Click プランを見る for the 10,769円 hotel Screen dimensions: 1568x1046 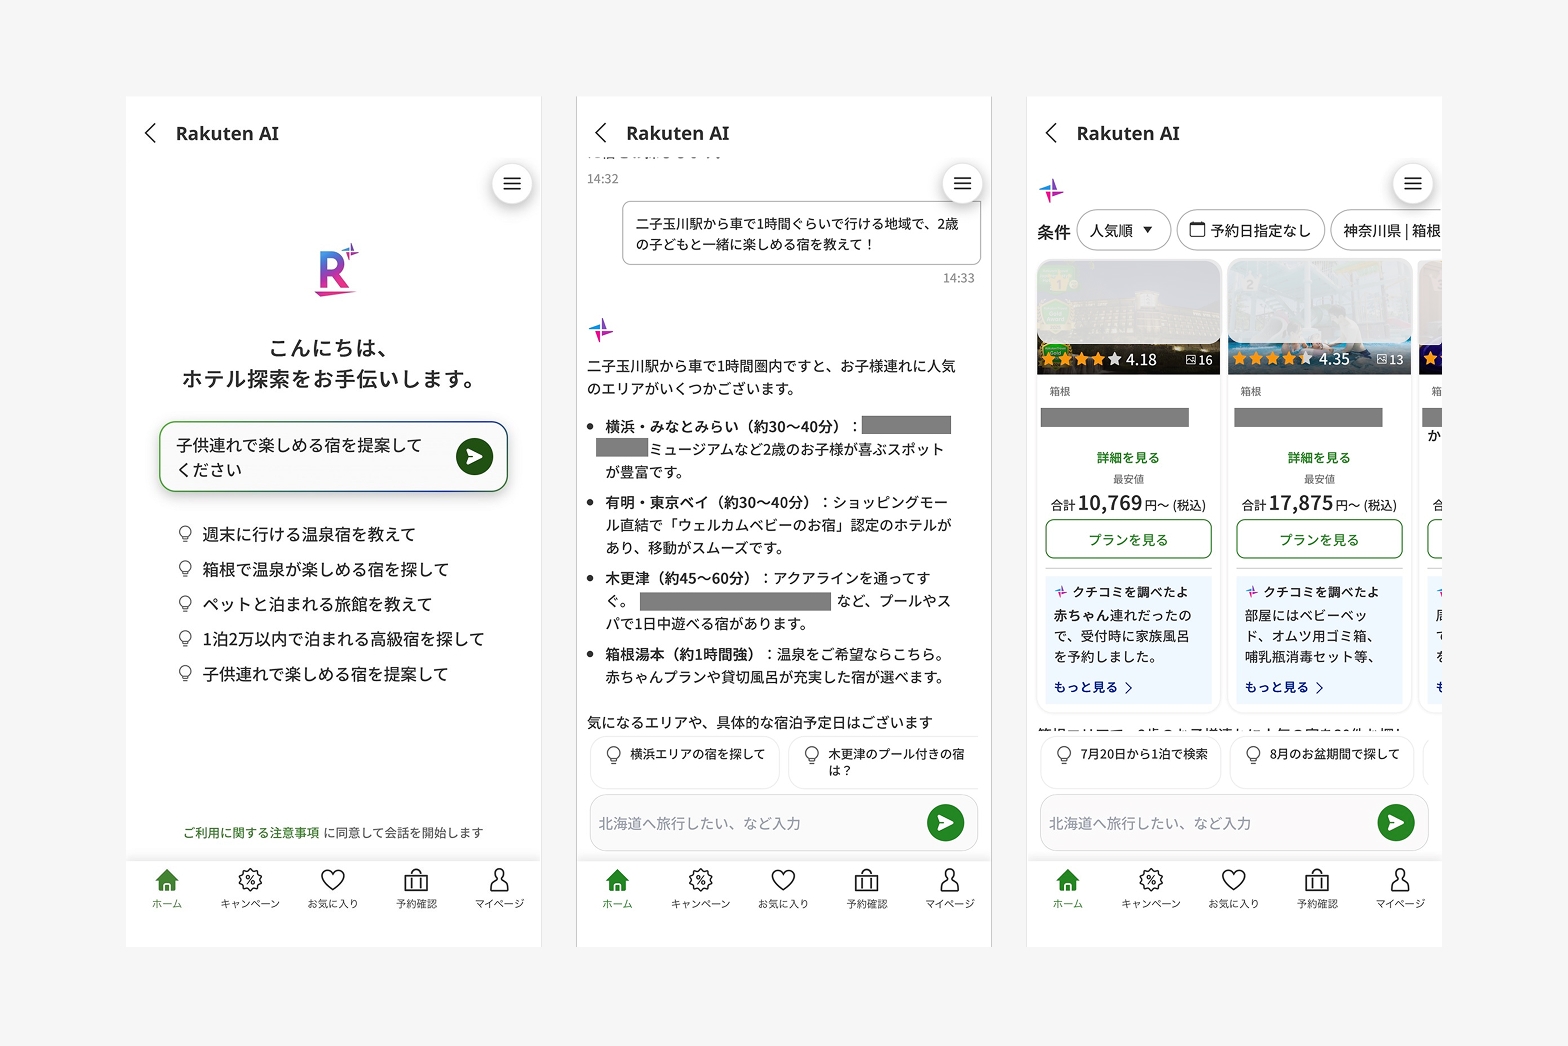tap(1128, 539)
